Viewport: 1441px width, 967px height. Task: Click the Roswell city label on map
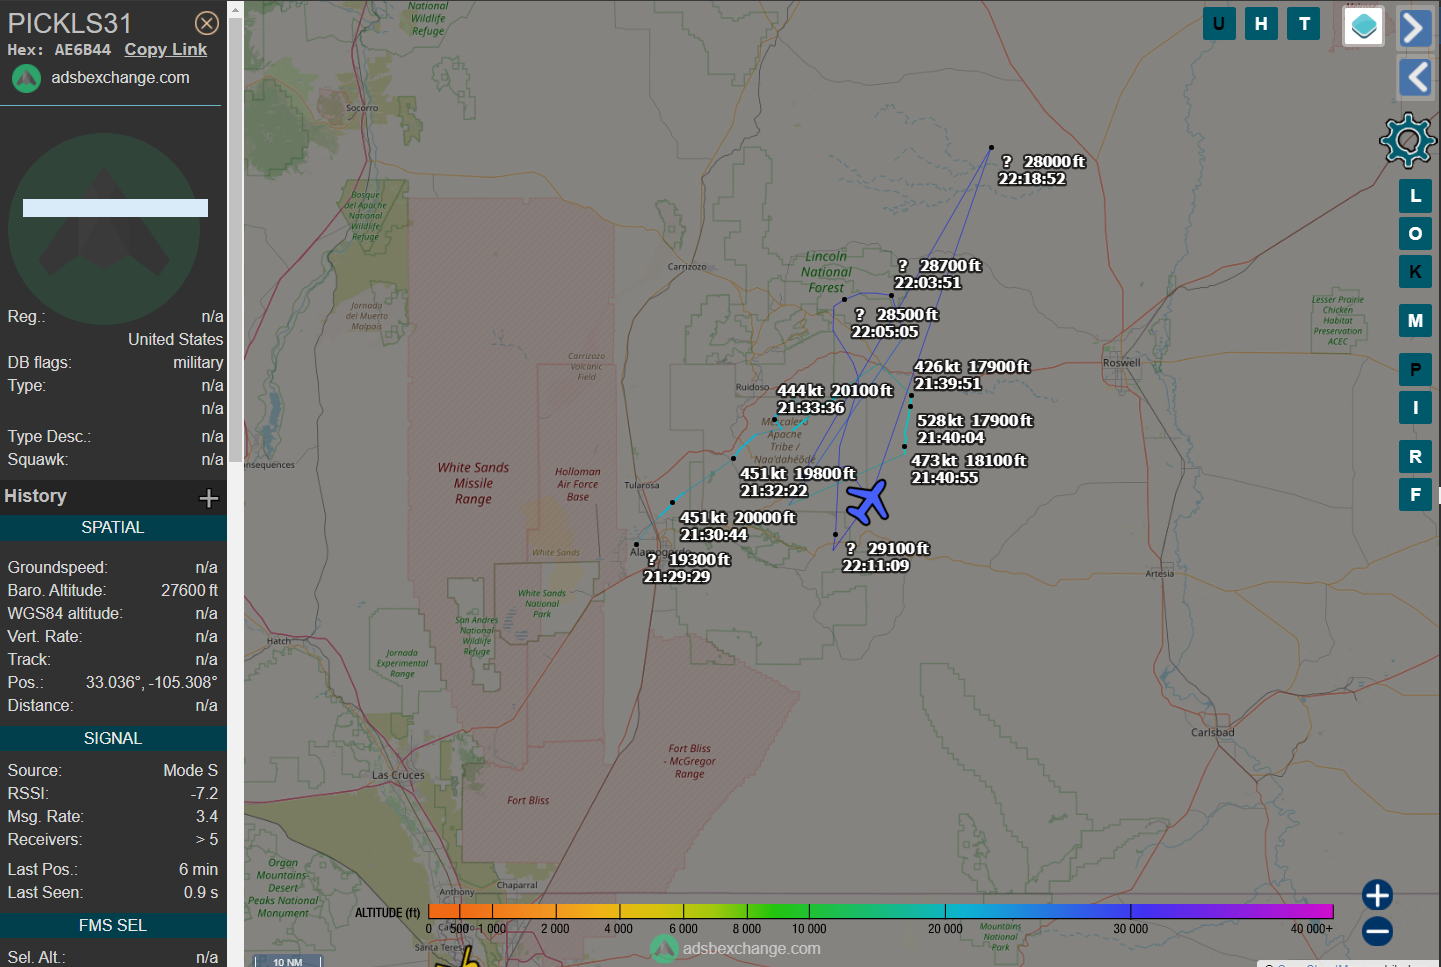1122,363
